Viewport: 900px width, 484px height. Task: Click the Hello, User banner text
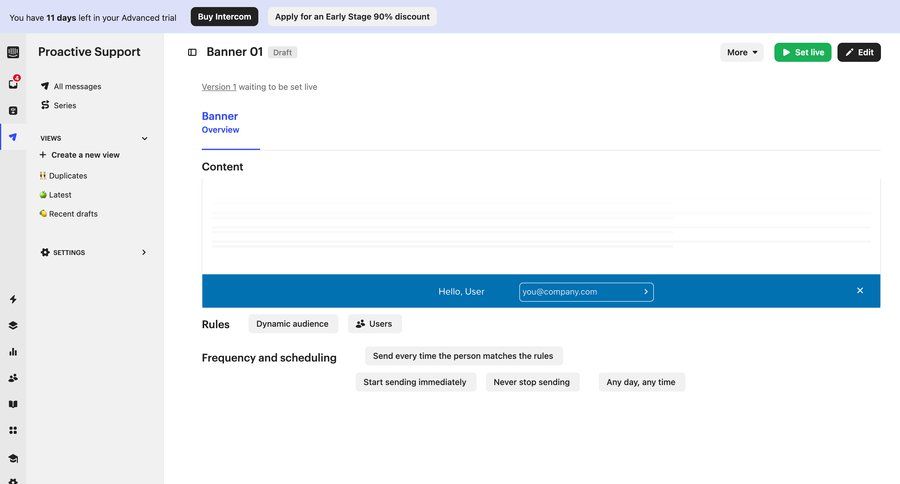[461, 292]
